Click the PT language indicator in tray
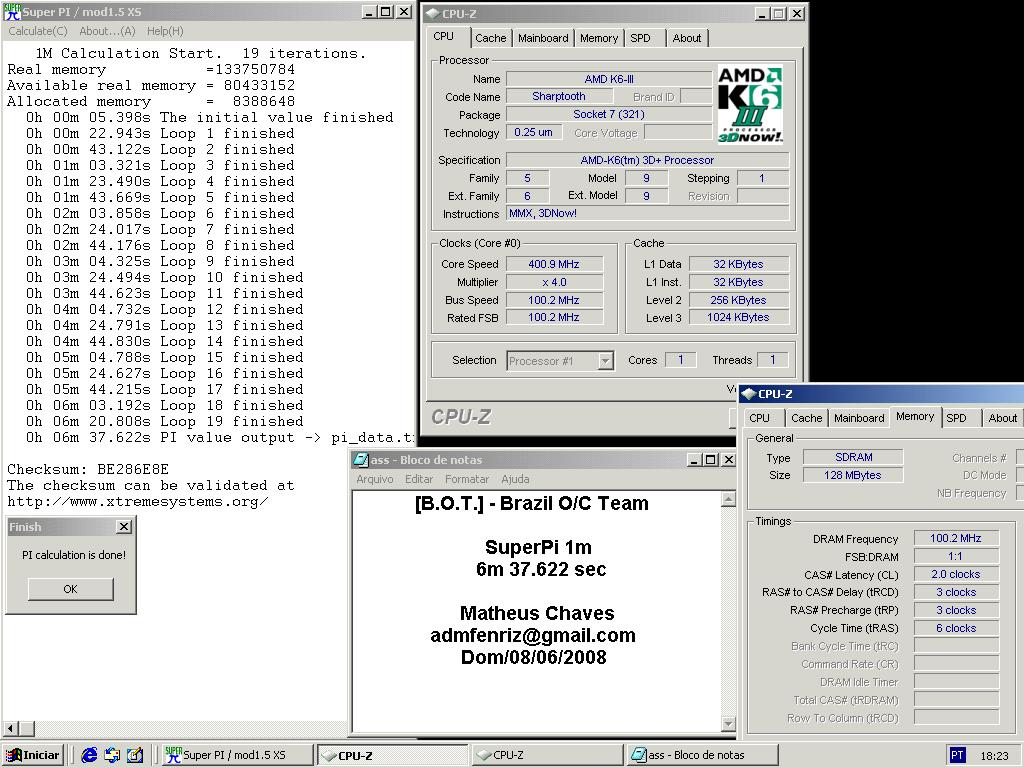Screen dimensions: 1024x768 coord(957,755)
